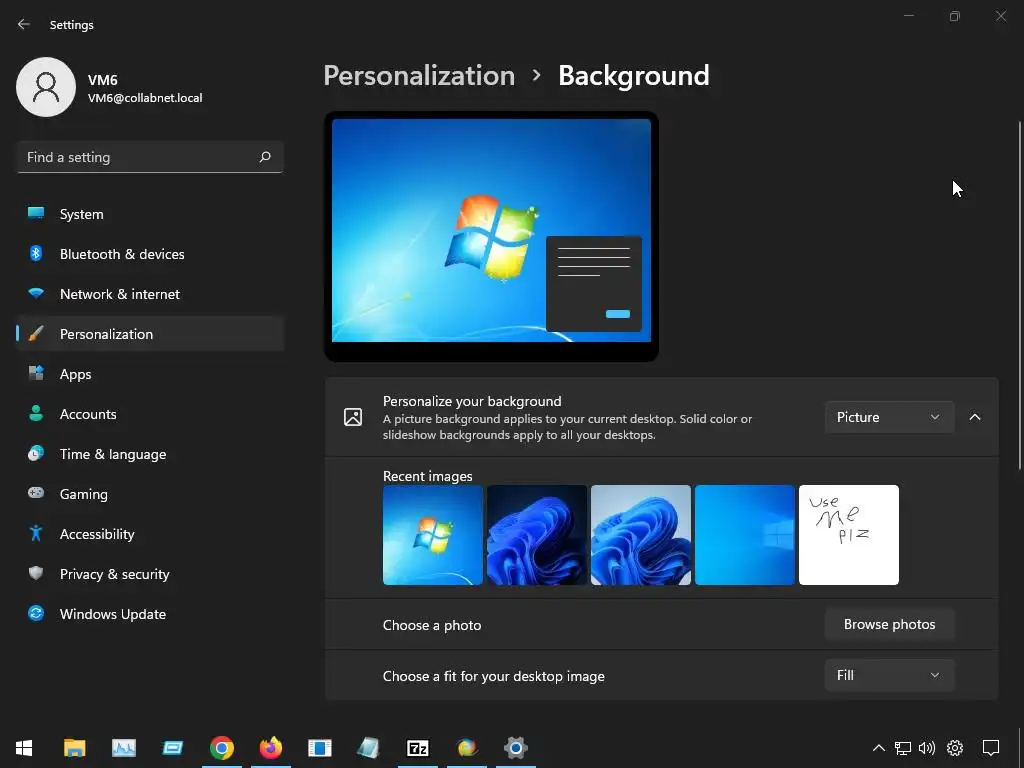1024x768 pixels.
Task: Select the light Windows 11 bloom wallpaper
Action: coord(641,535)
